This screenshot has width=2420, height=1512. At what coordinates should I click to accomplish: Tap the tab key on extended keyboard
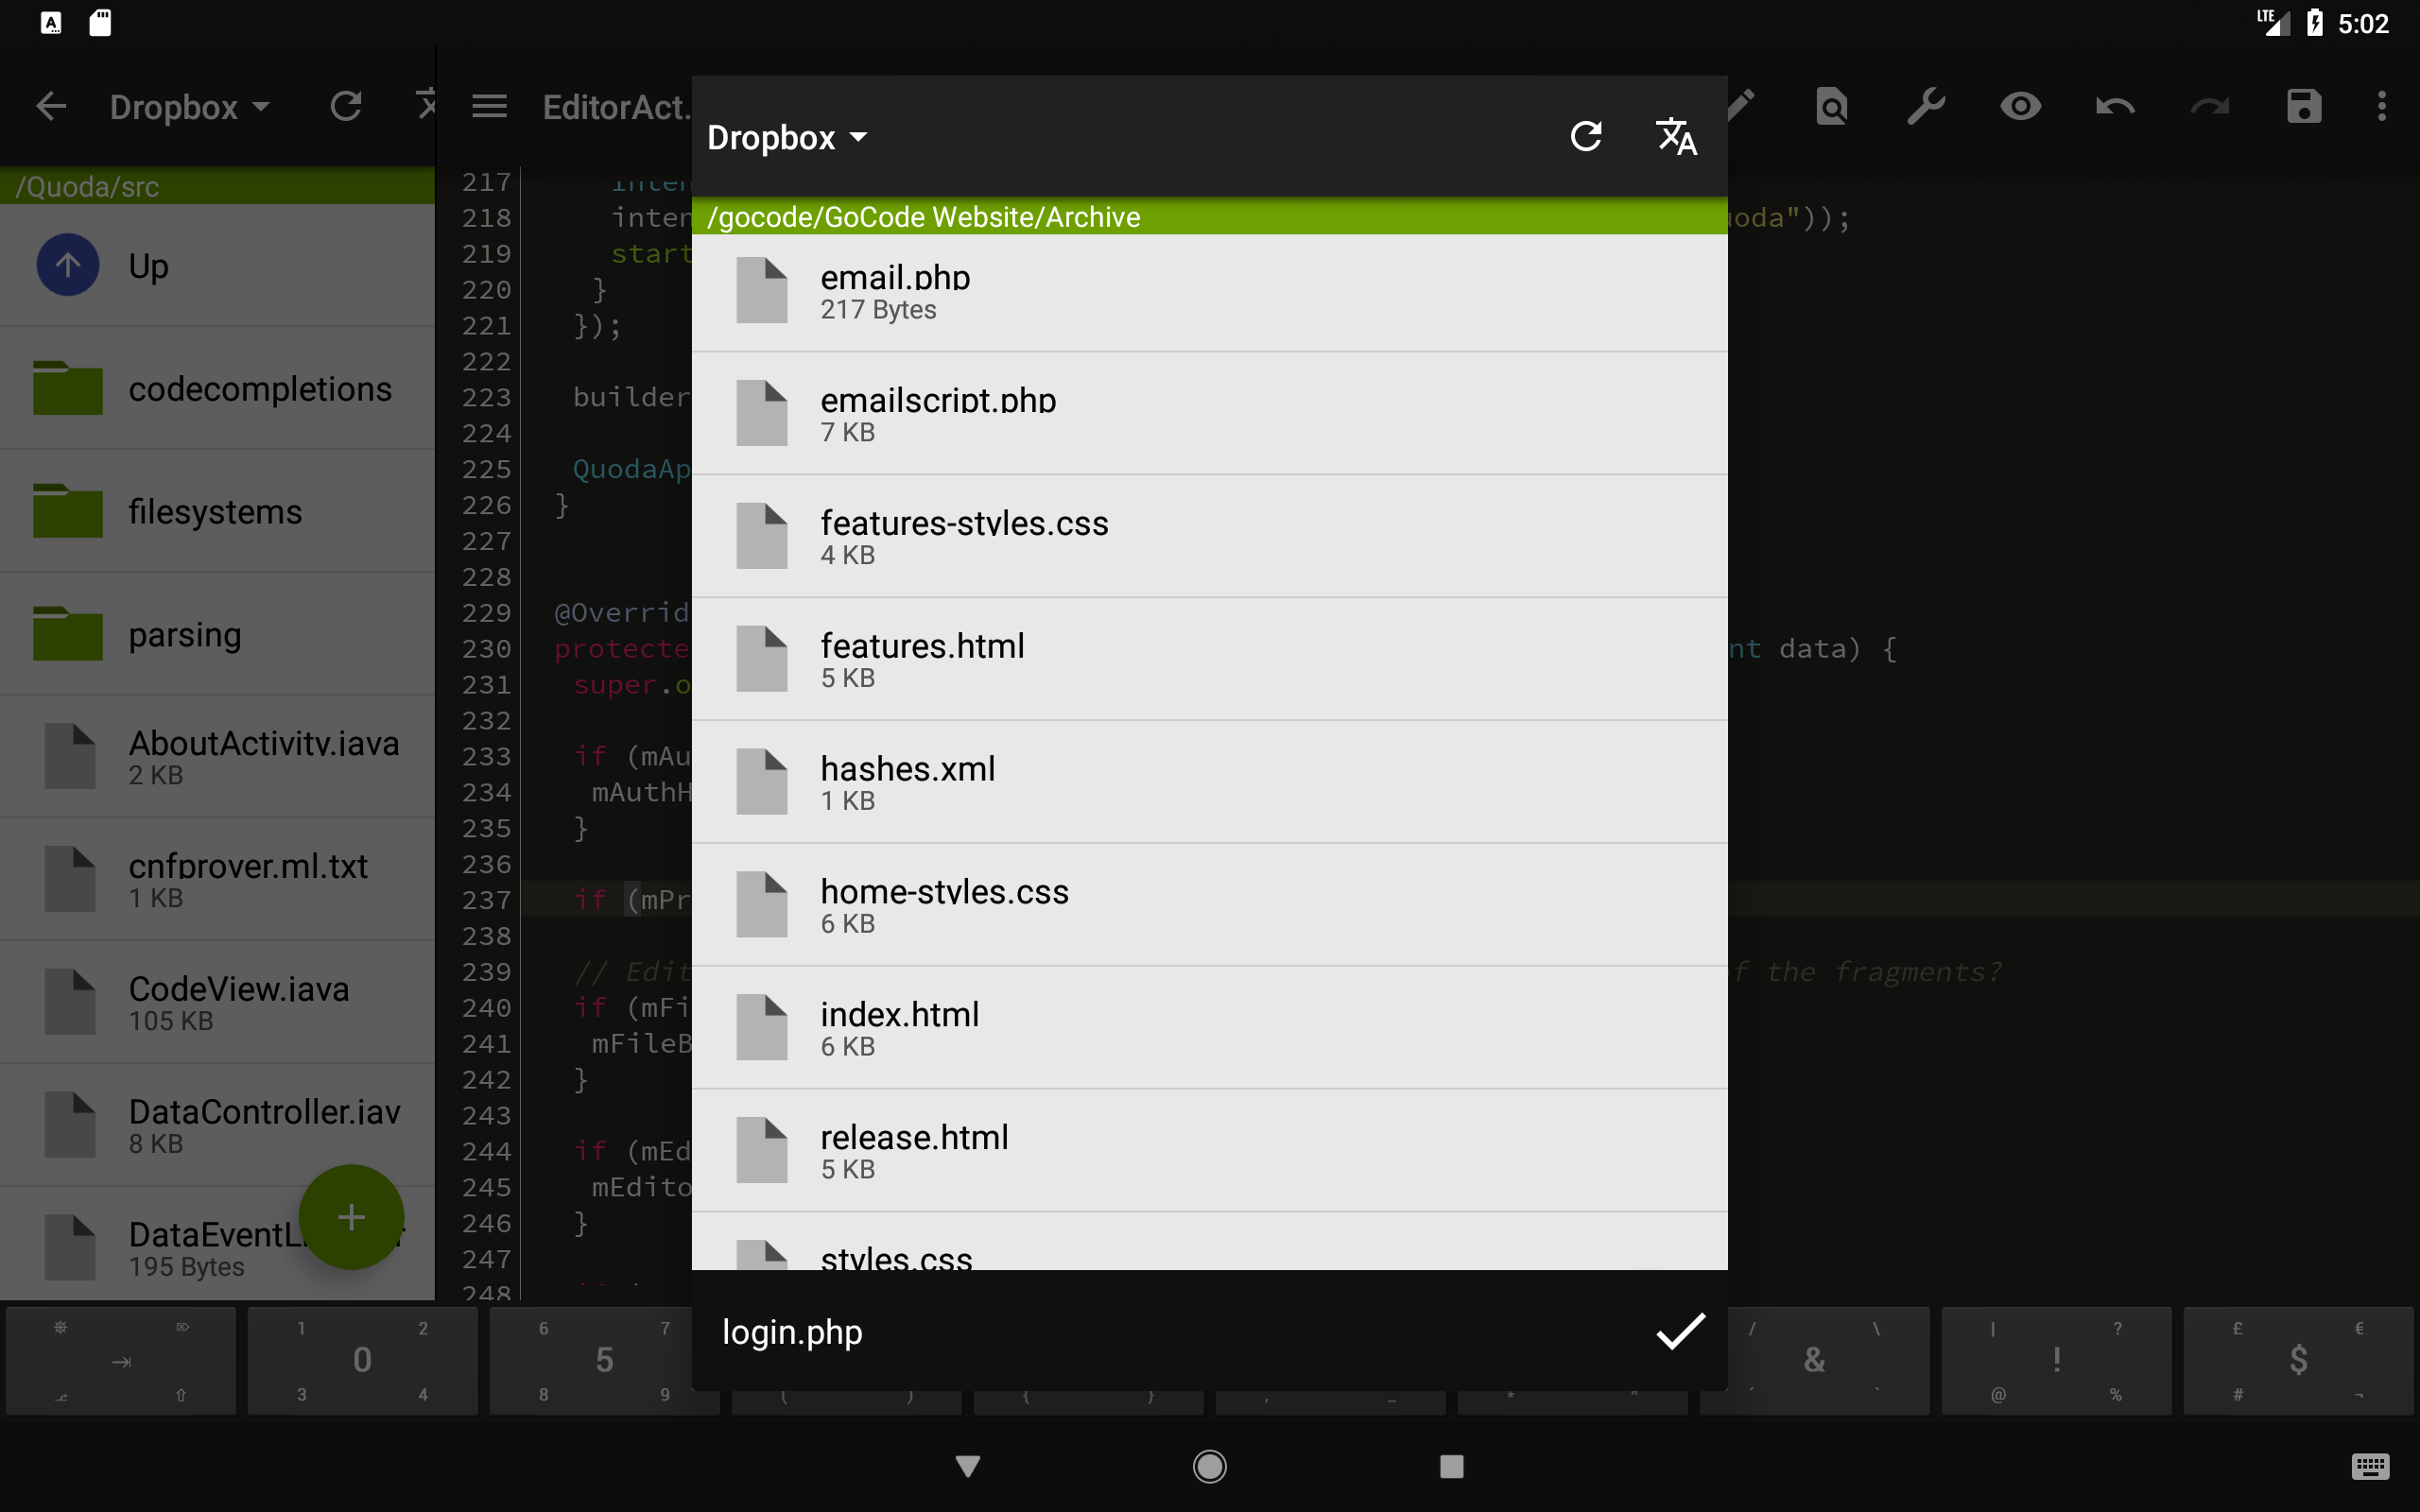tap(121, 1361)
